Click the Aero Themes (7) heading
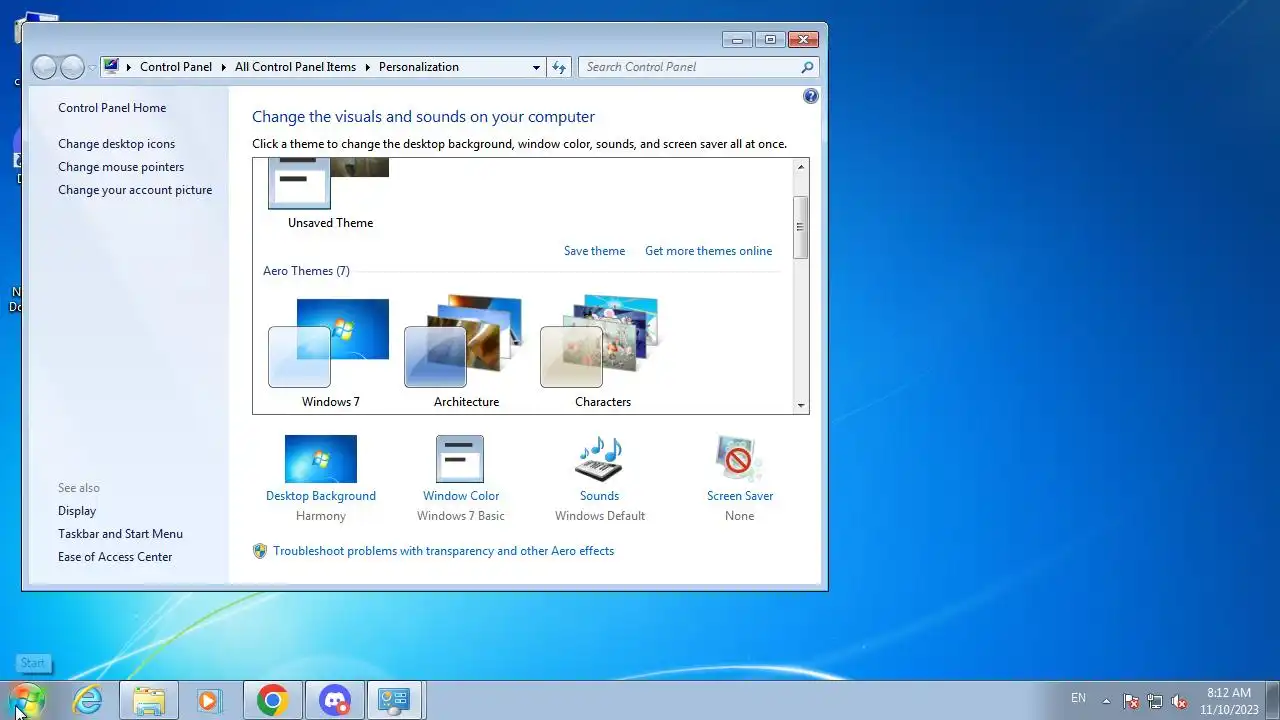The width and height of the screenshot is (1280, 720). click(306, 271)
